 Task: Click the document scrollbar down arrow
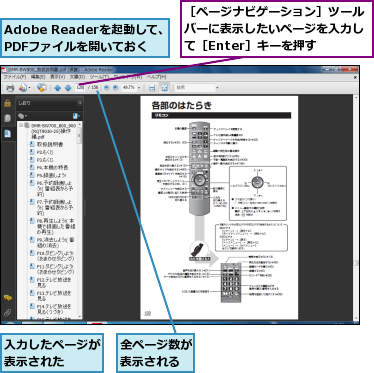point(356,318)
